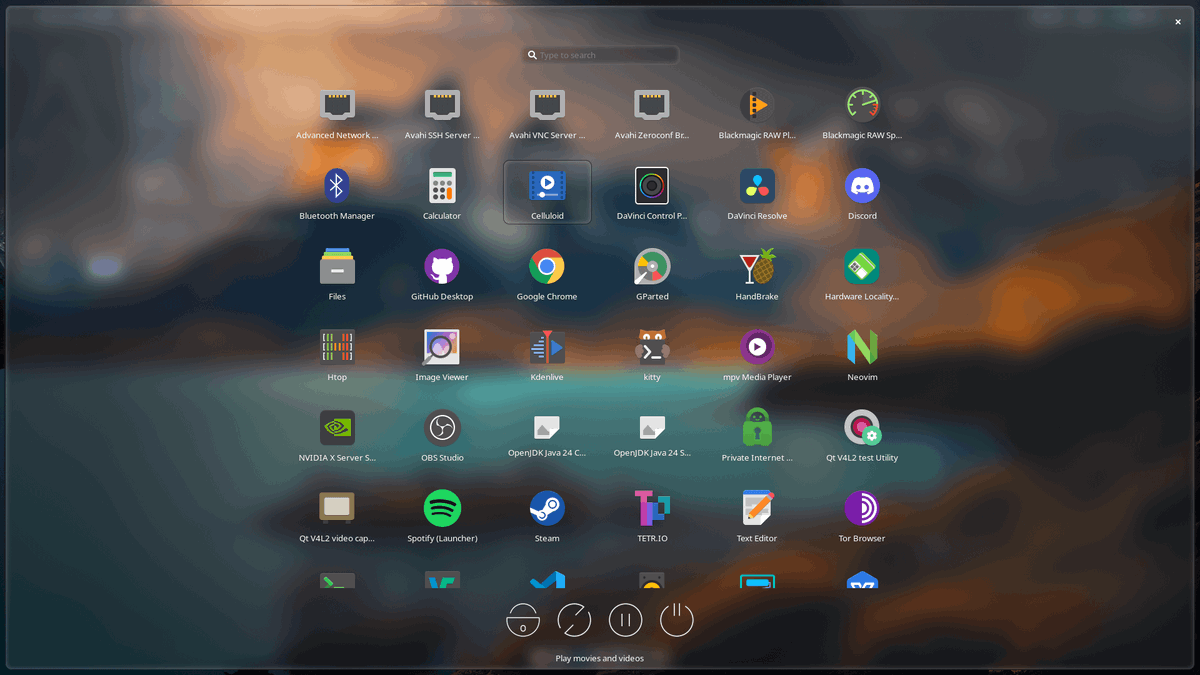This screenshot has height=675, width=1200.
Task: Open Qt V4L2 test Utility
Action: (x=862, y=436)
